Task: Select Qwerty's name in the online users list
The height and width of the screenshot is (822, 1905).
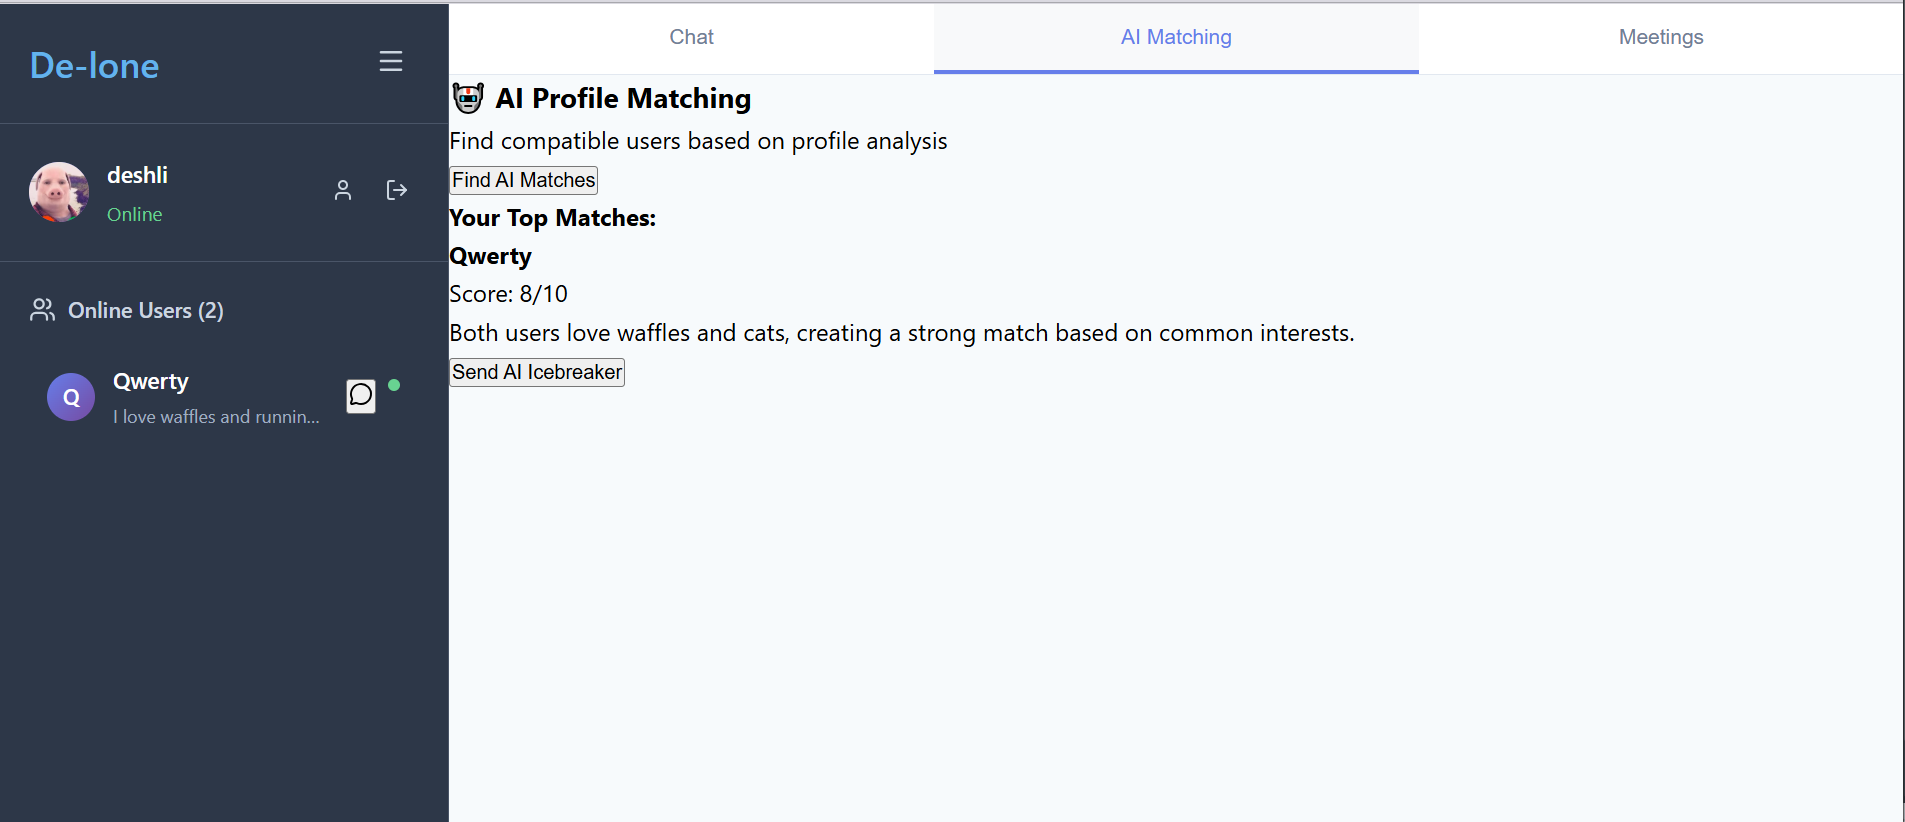Action: [x=151, y=382]
